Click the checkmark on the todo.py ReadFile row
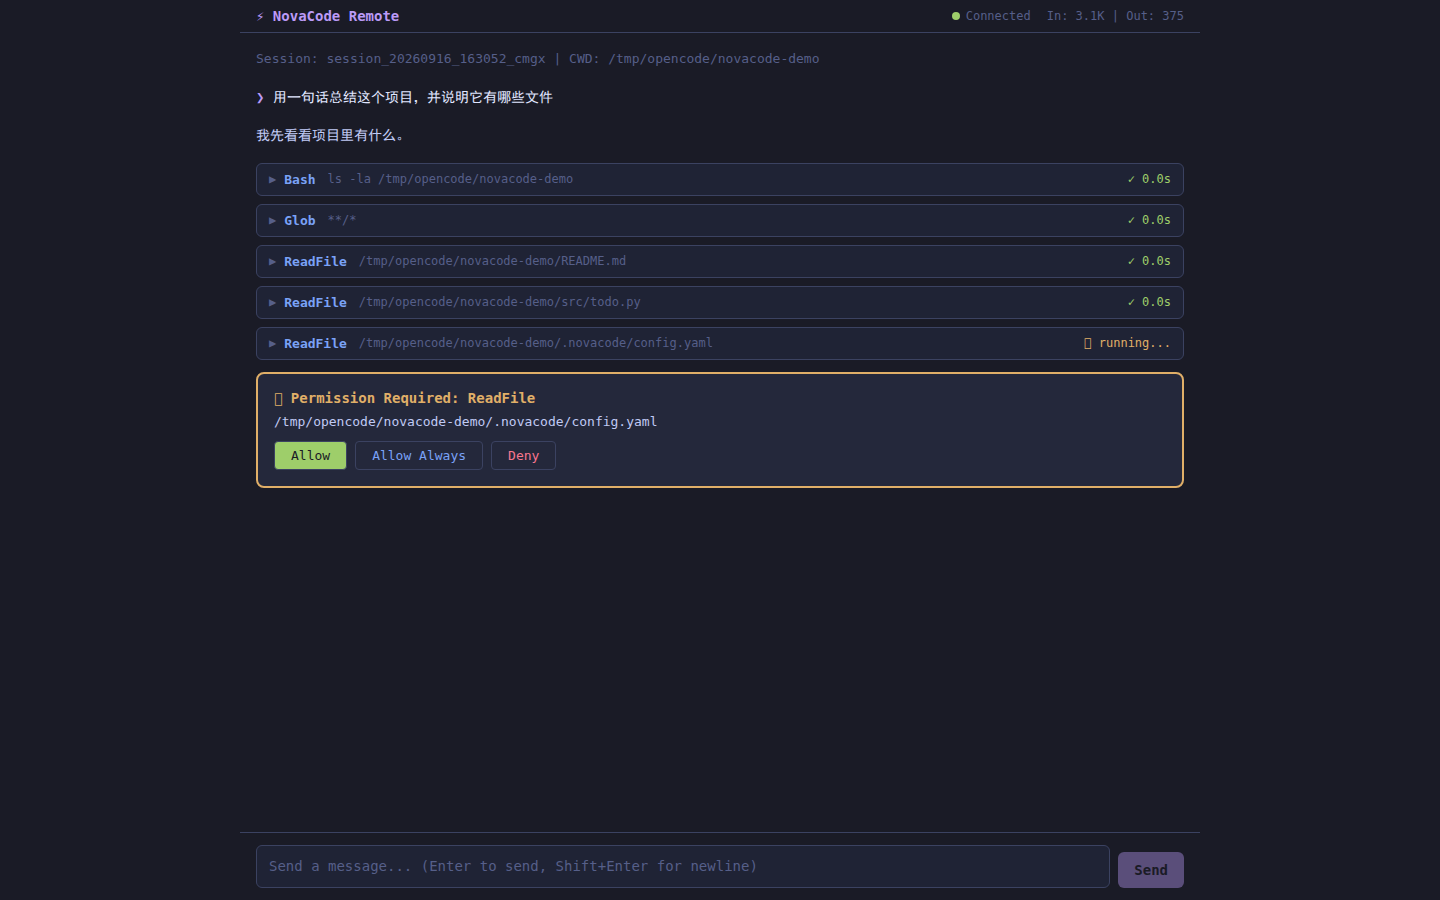This screenshot has height=900, width=1440. click(1131, 302)
